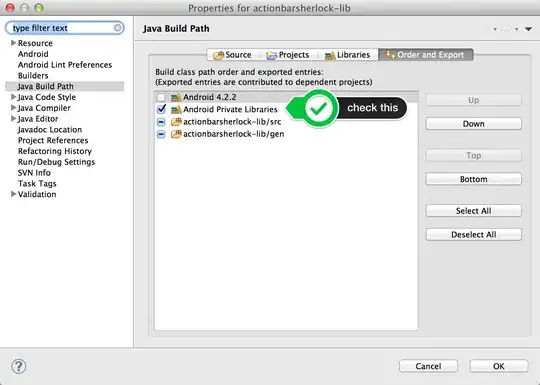
Task: Click the Bottom button
Action: click(x=474, y=179)
